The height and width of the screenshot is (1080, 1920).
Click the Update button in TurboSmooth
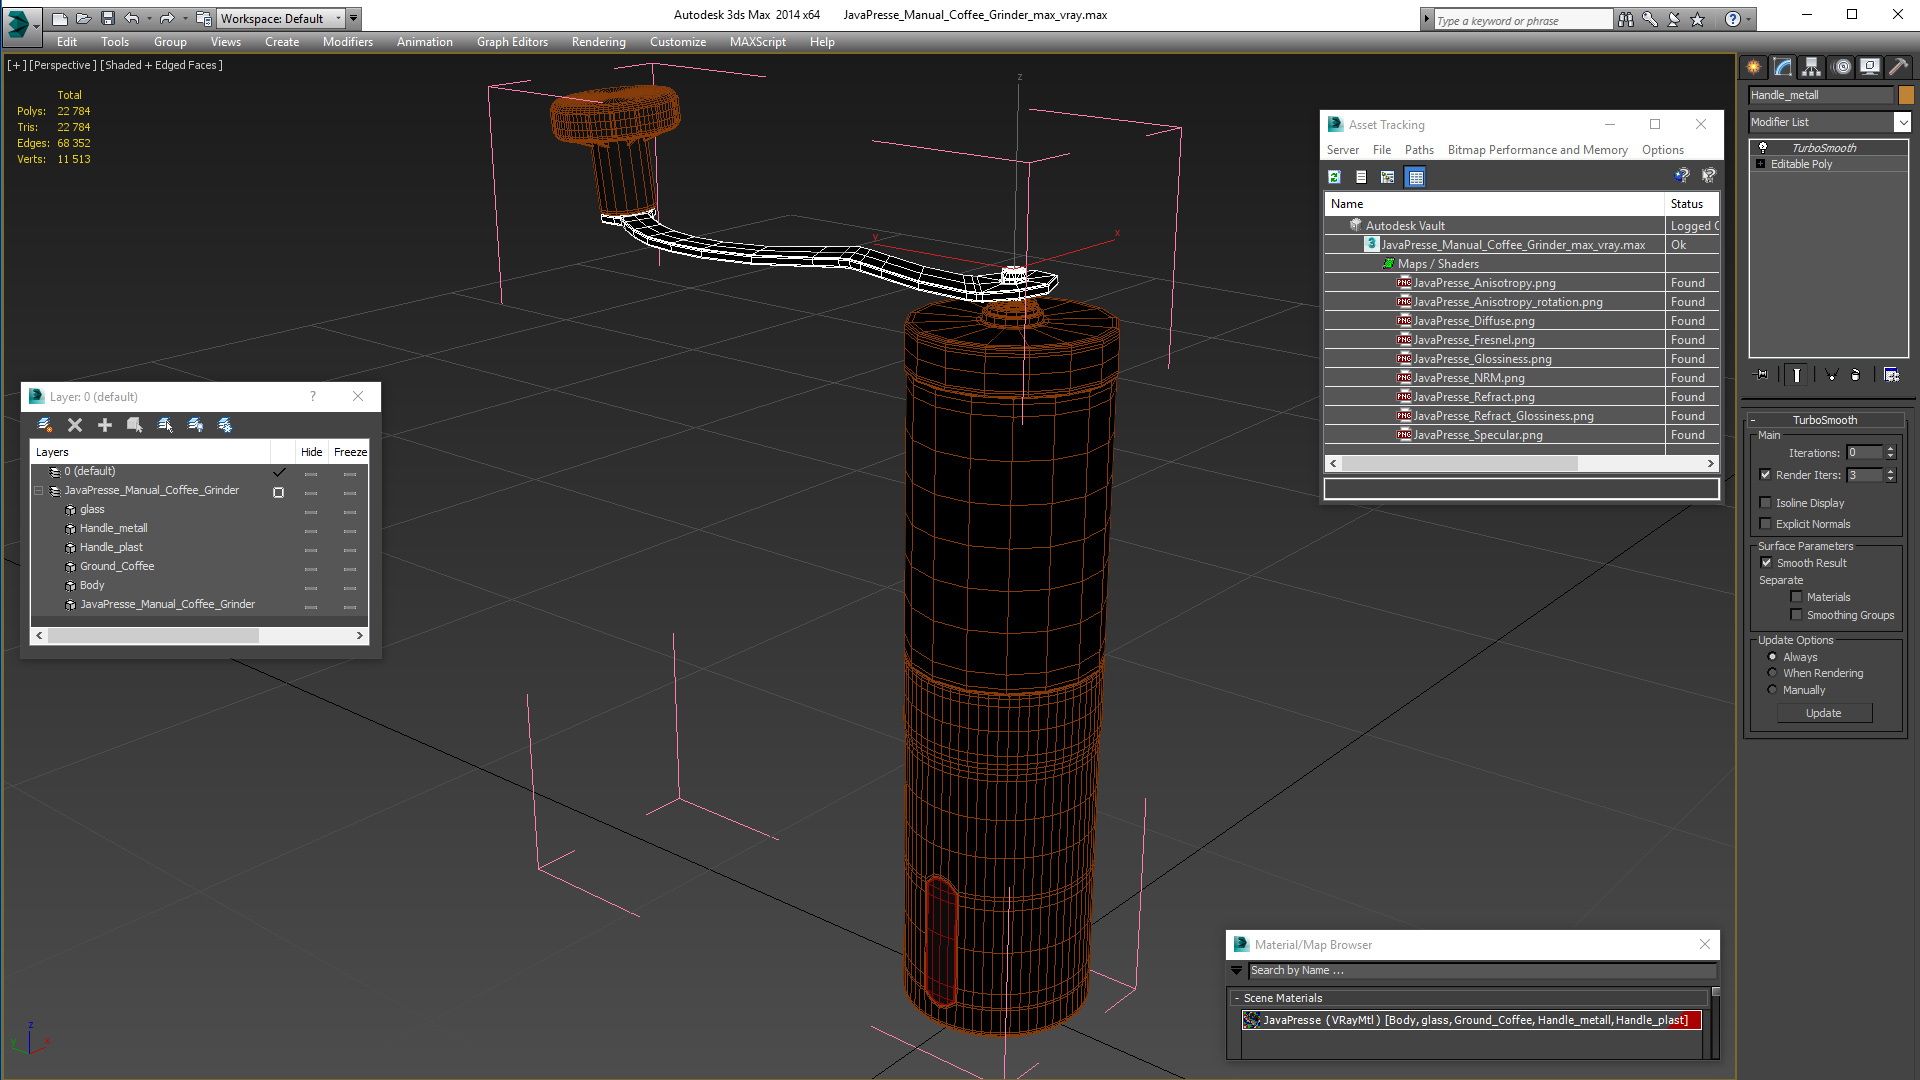coord(1824,712)
